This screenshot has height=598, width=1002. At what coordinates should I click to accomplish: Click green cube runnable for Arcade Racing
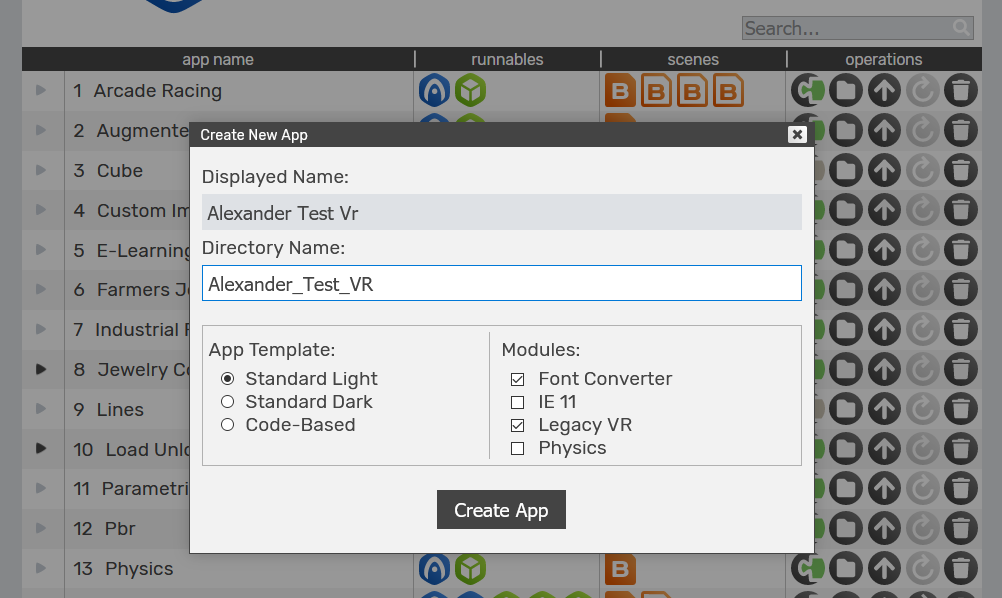(x=470, y=90)
